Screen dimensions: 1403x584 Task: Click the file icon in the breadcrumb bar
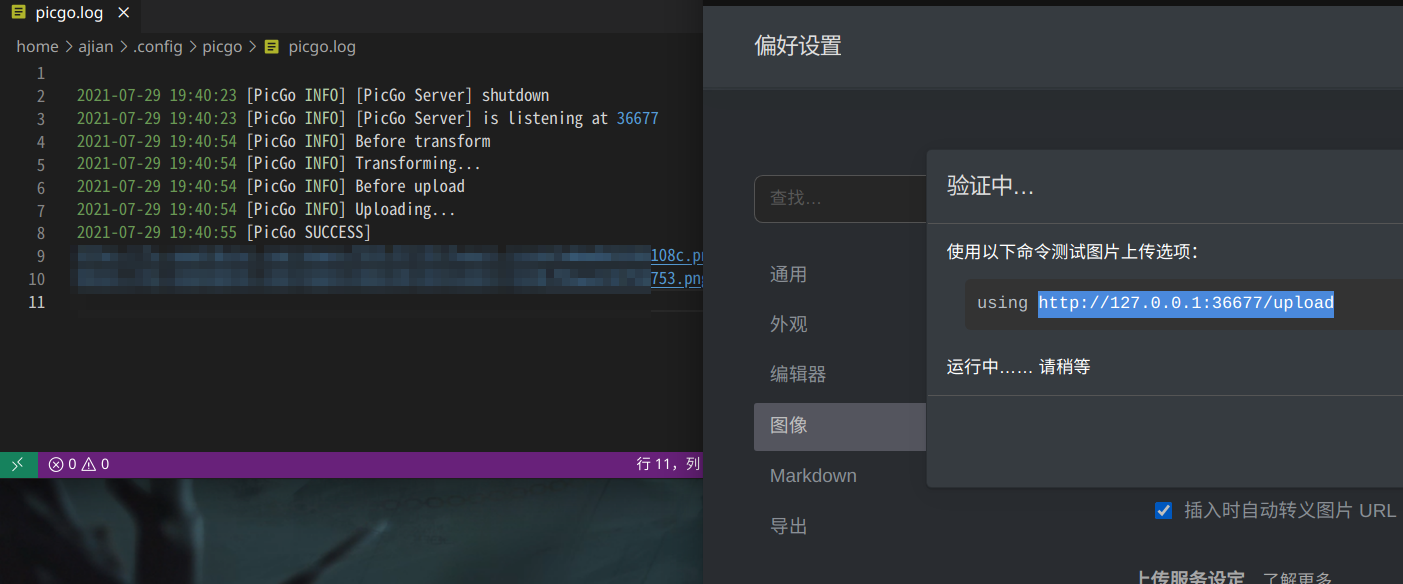[270, 46]
